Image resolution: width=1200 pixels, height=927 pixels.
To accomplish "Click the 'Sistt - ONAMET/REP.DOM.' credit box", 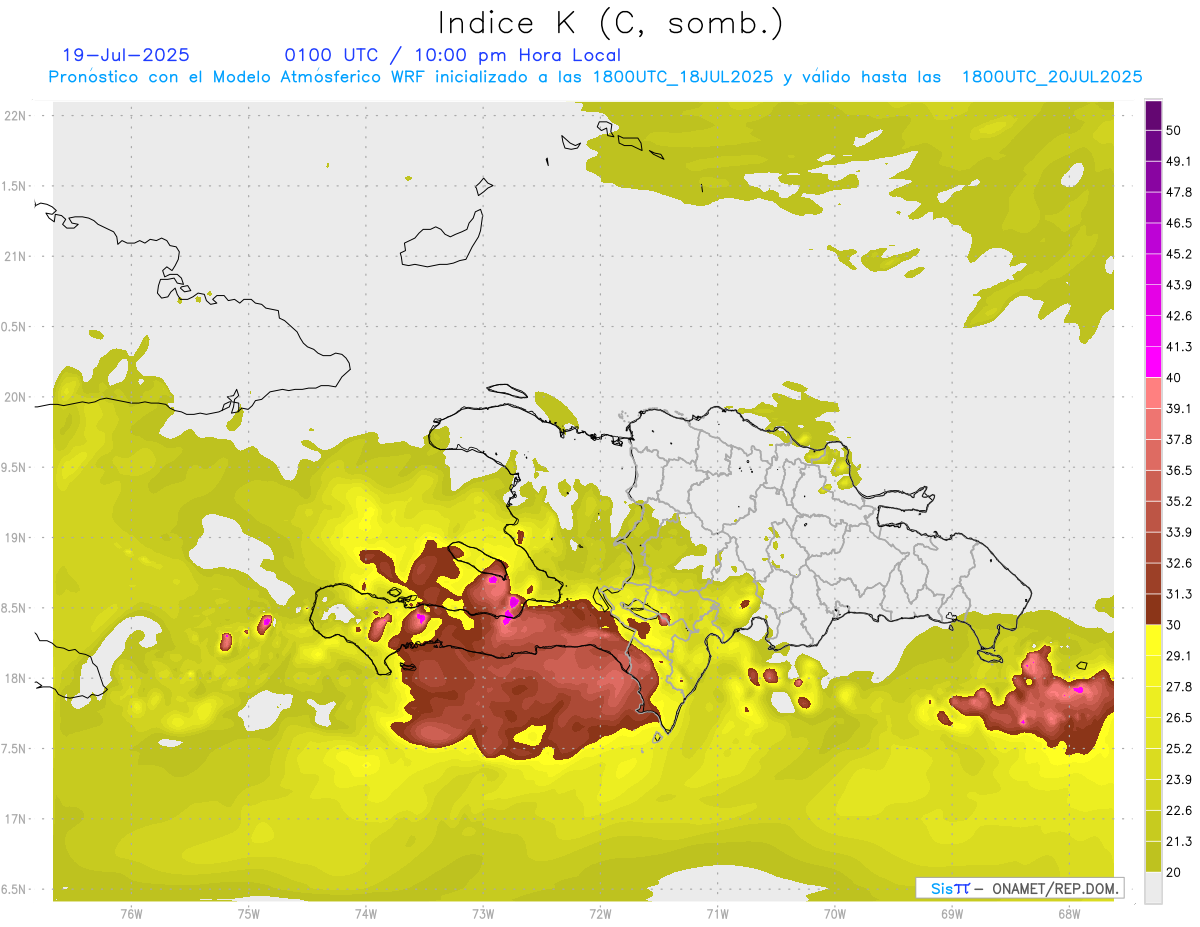I will (x=1021, y=888).
